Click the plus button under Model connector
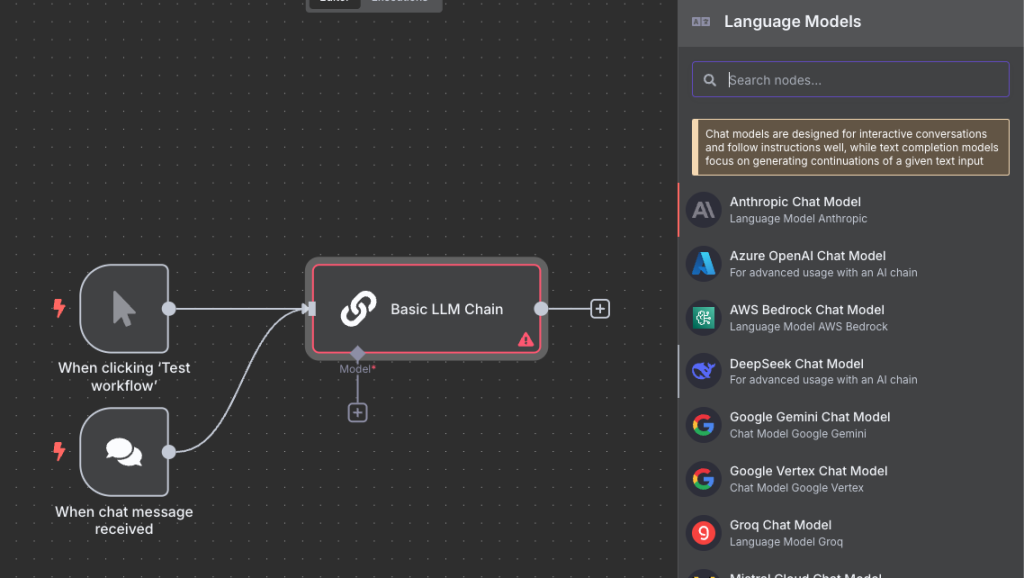The image size is (1024, 578). tap(358, 412)
